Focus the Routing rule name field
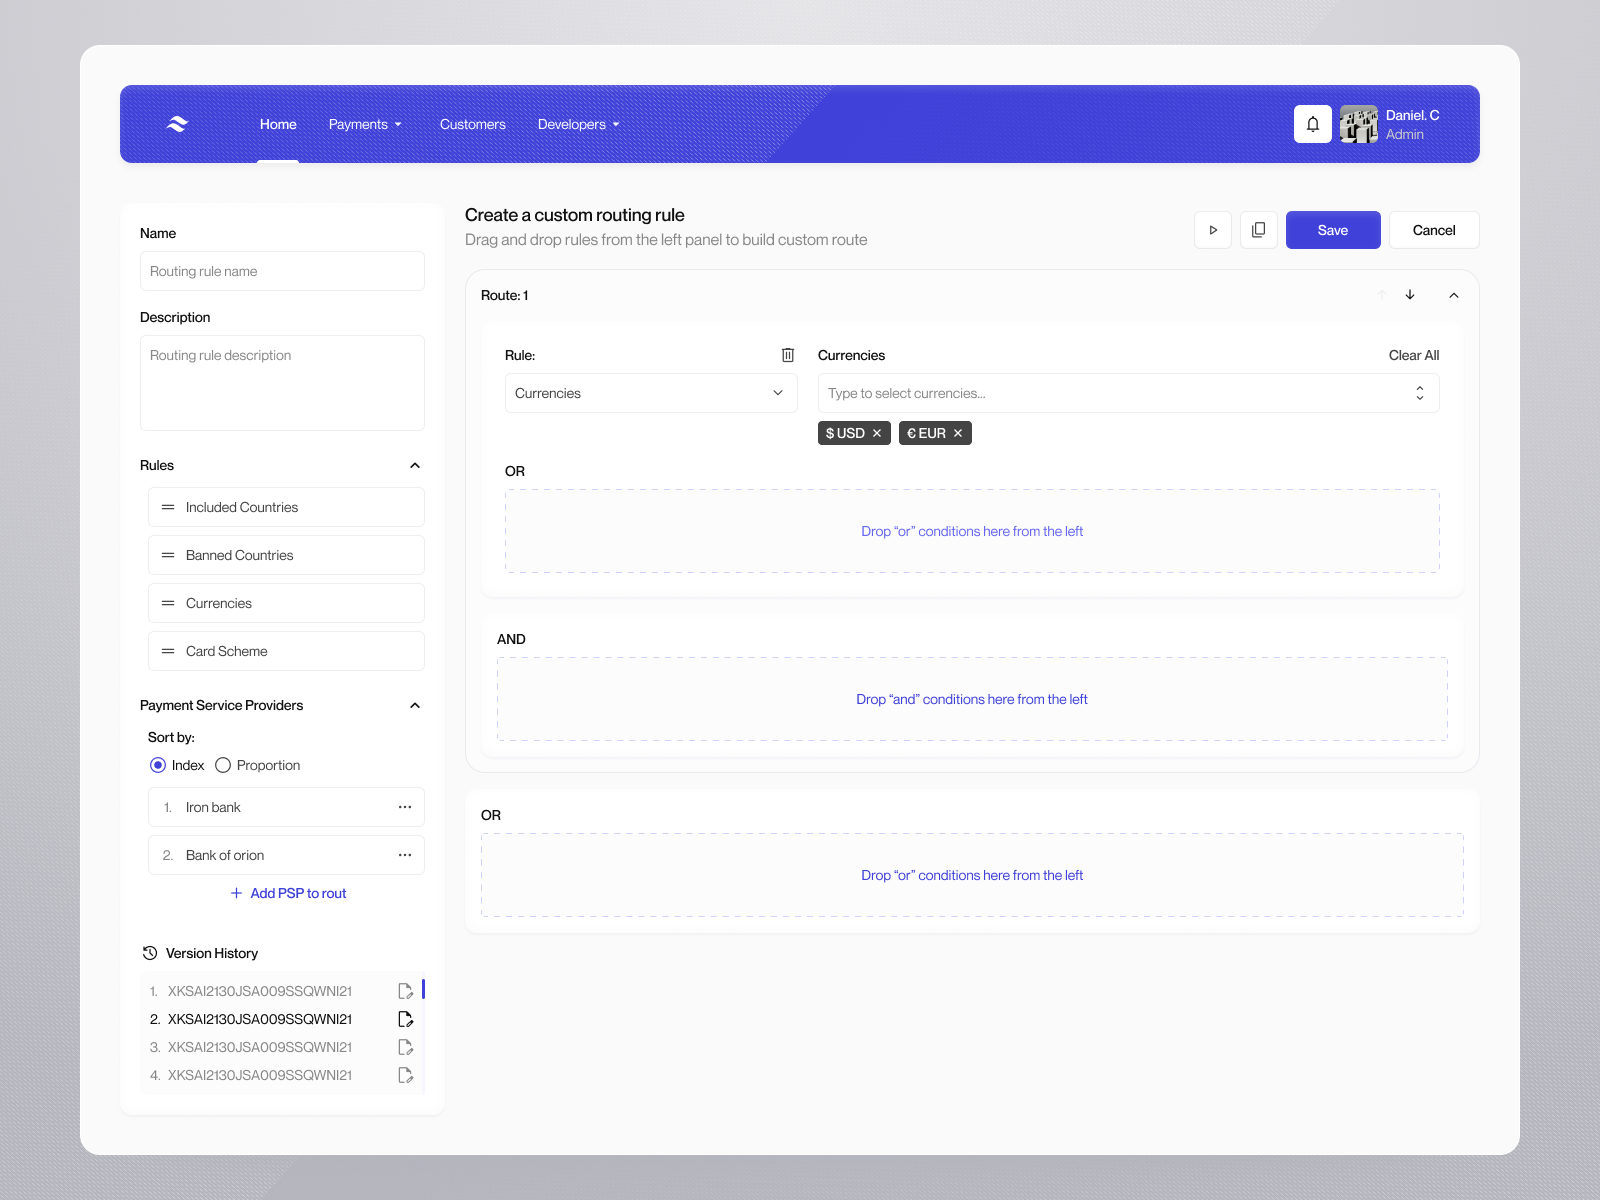The image size is (1600, 1200). pyautogui.click(x=282, y=271)
